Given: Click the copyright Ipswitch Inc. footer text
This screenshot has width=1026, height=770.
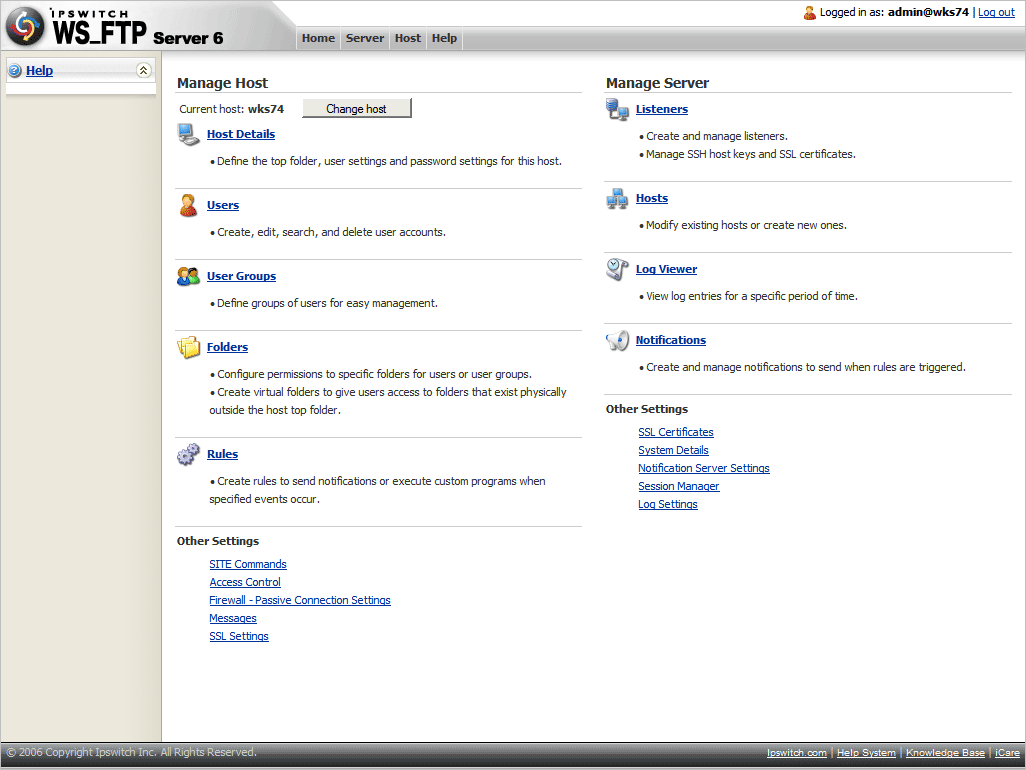Looking at the screenshot, I should (132, 752).
